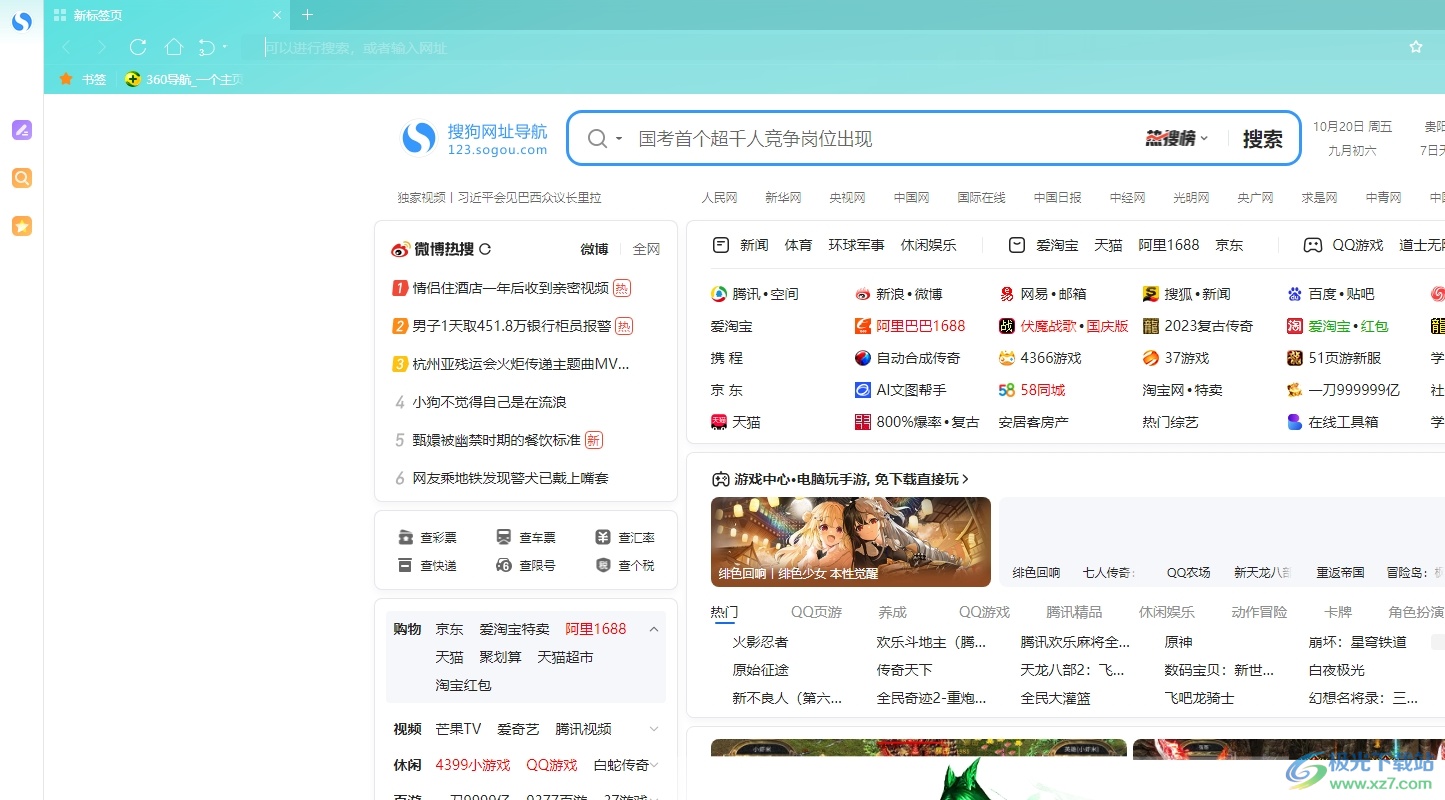Screen dimensions: 1445x800
Task: Open the 10月20日 周五 date link
Action: pos(1352,127)
